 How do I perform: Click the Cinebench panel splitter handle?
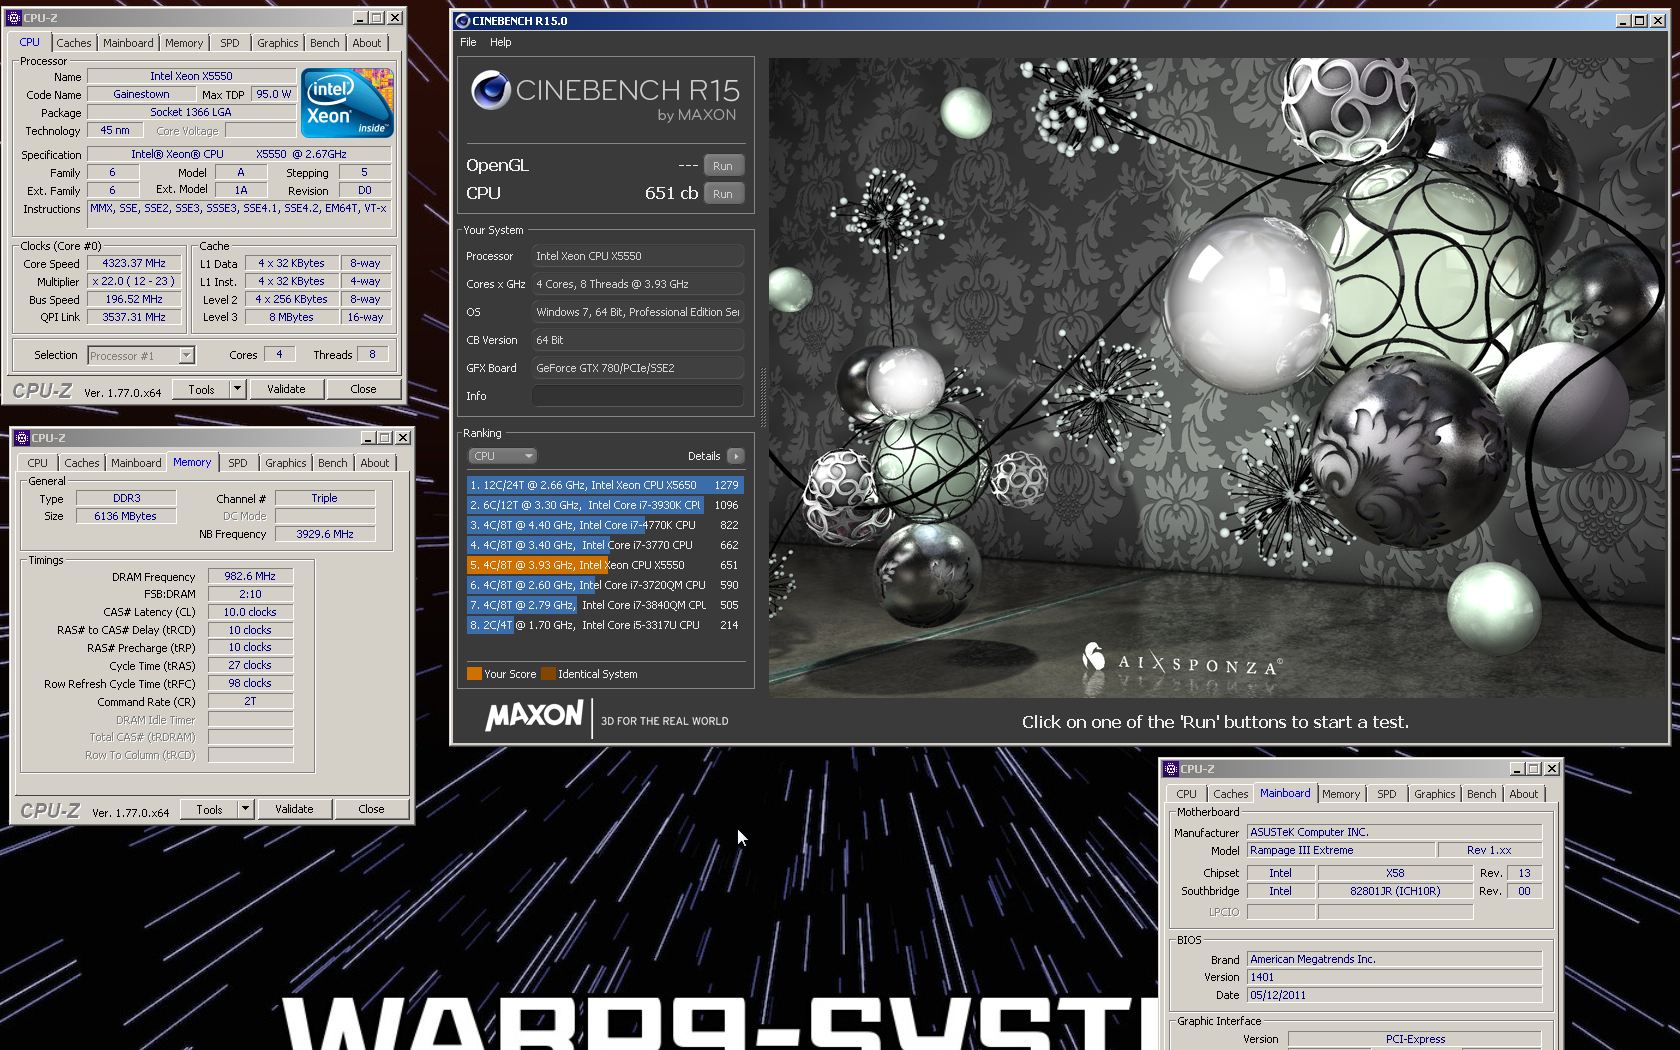pyautogui.click(x=763, y=398)
